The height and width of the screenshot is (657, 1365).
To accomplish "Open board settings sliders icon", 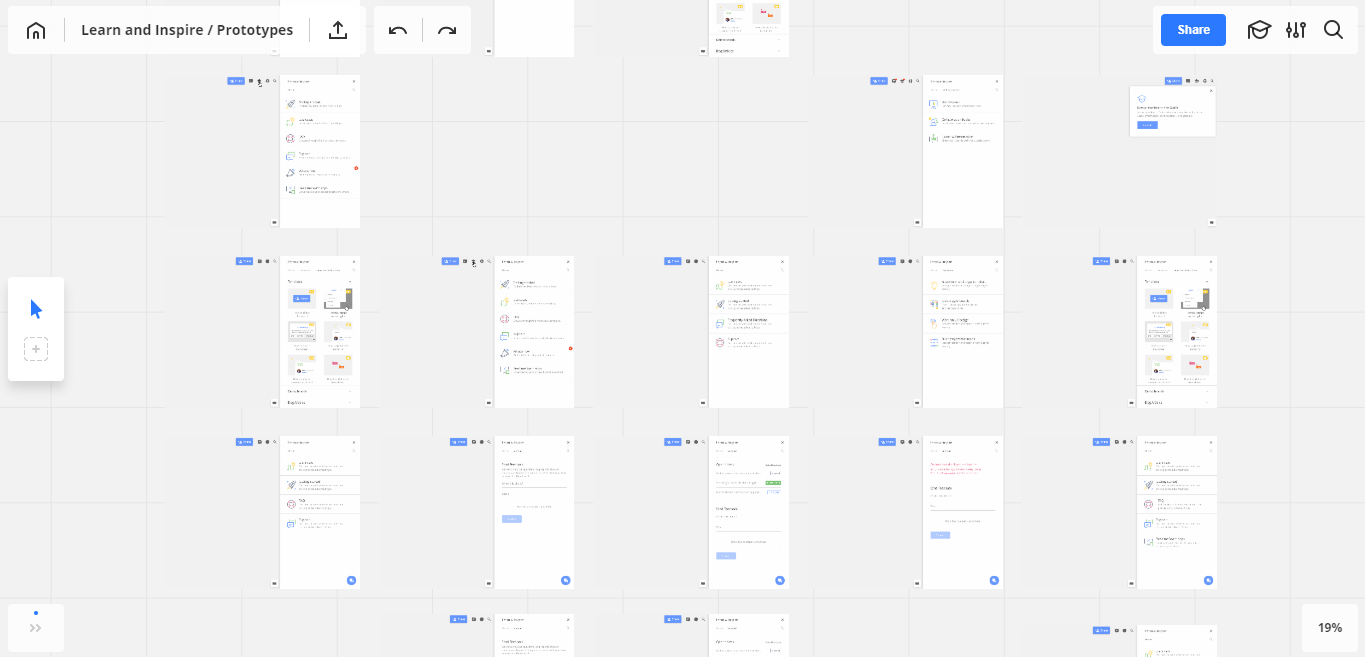I will coord(1296,30).
